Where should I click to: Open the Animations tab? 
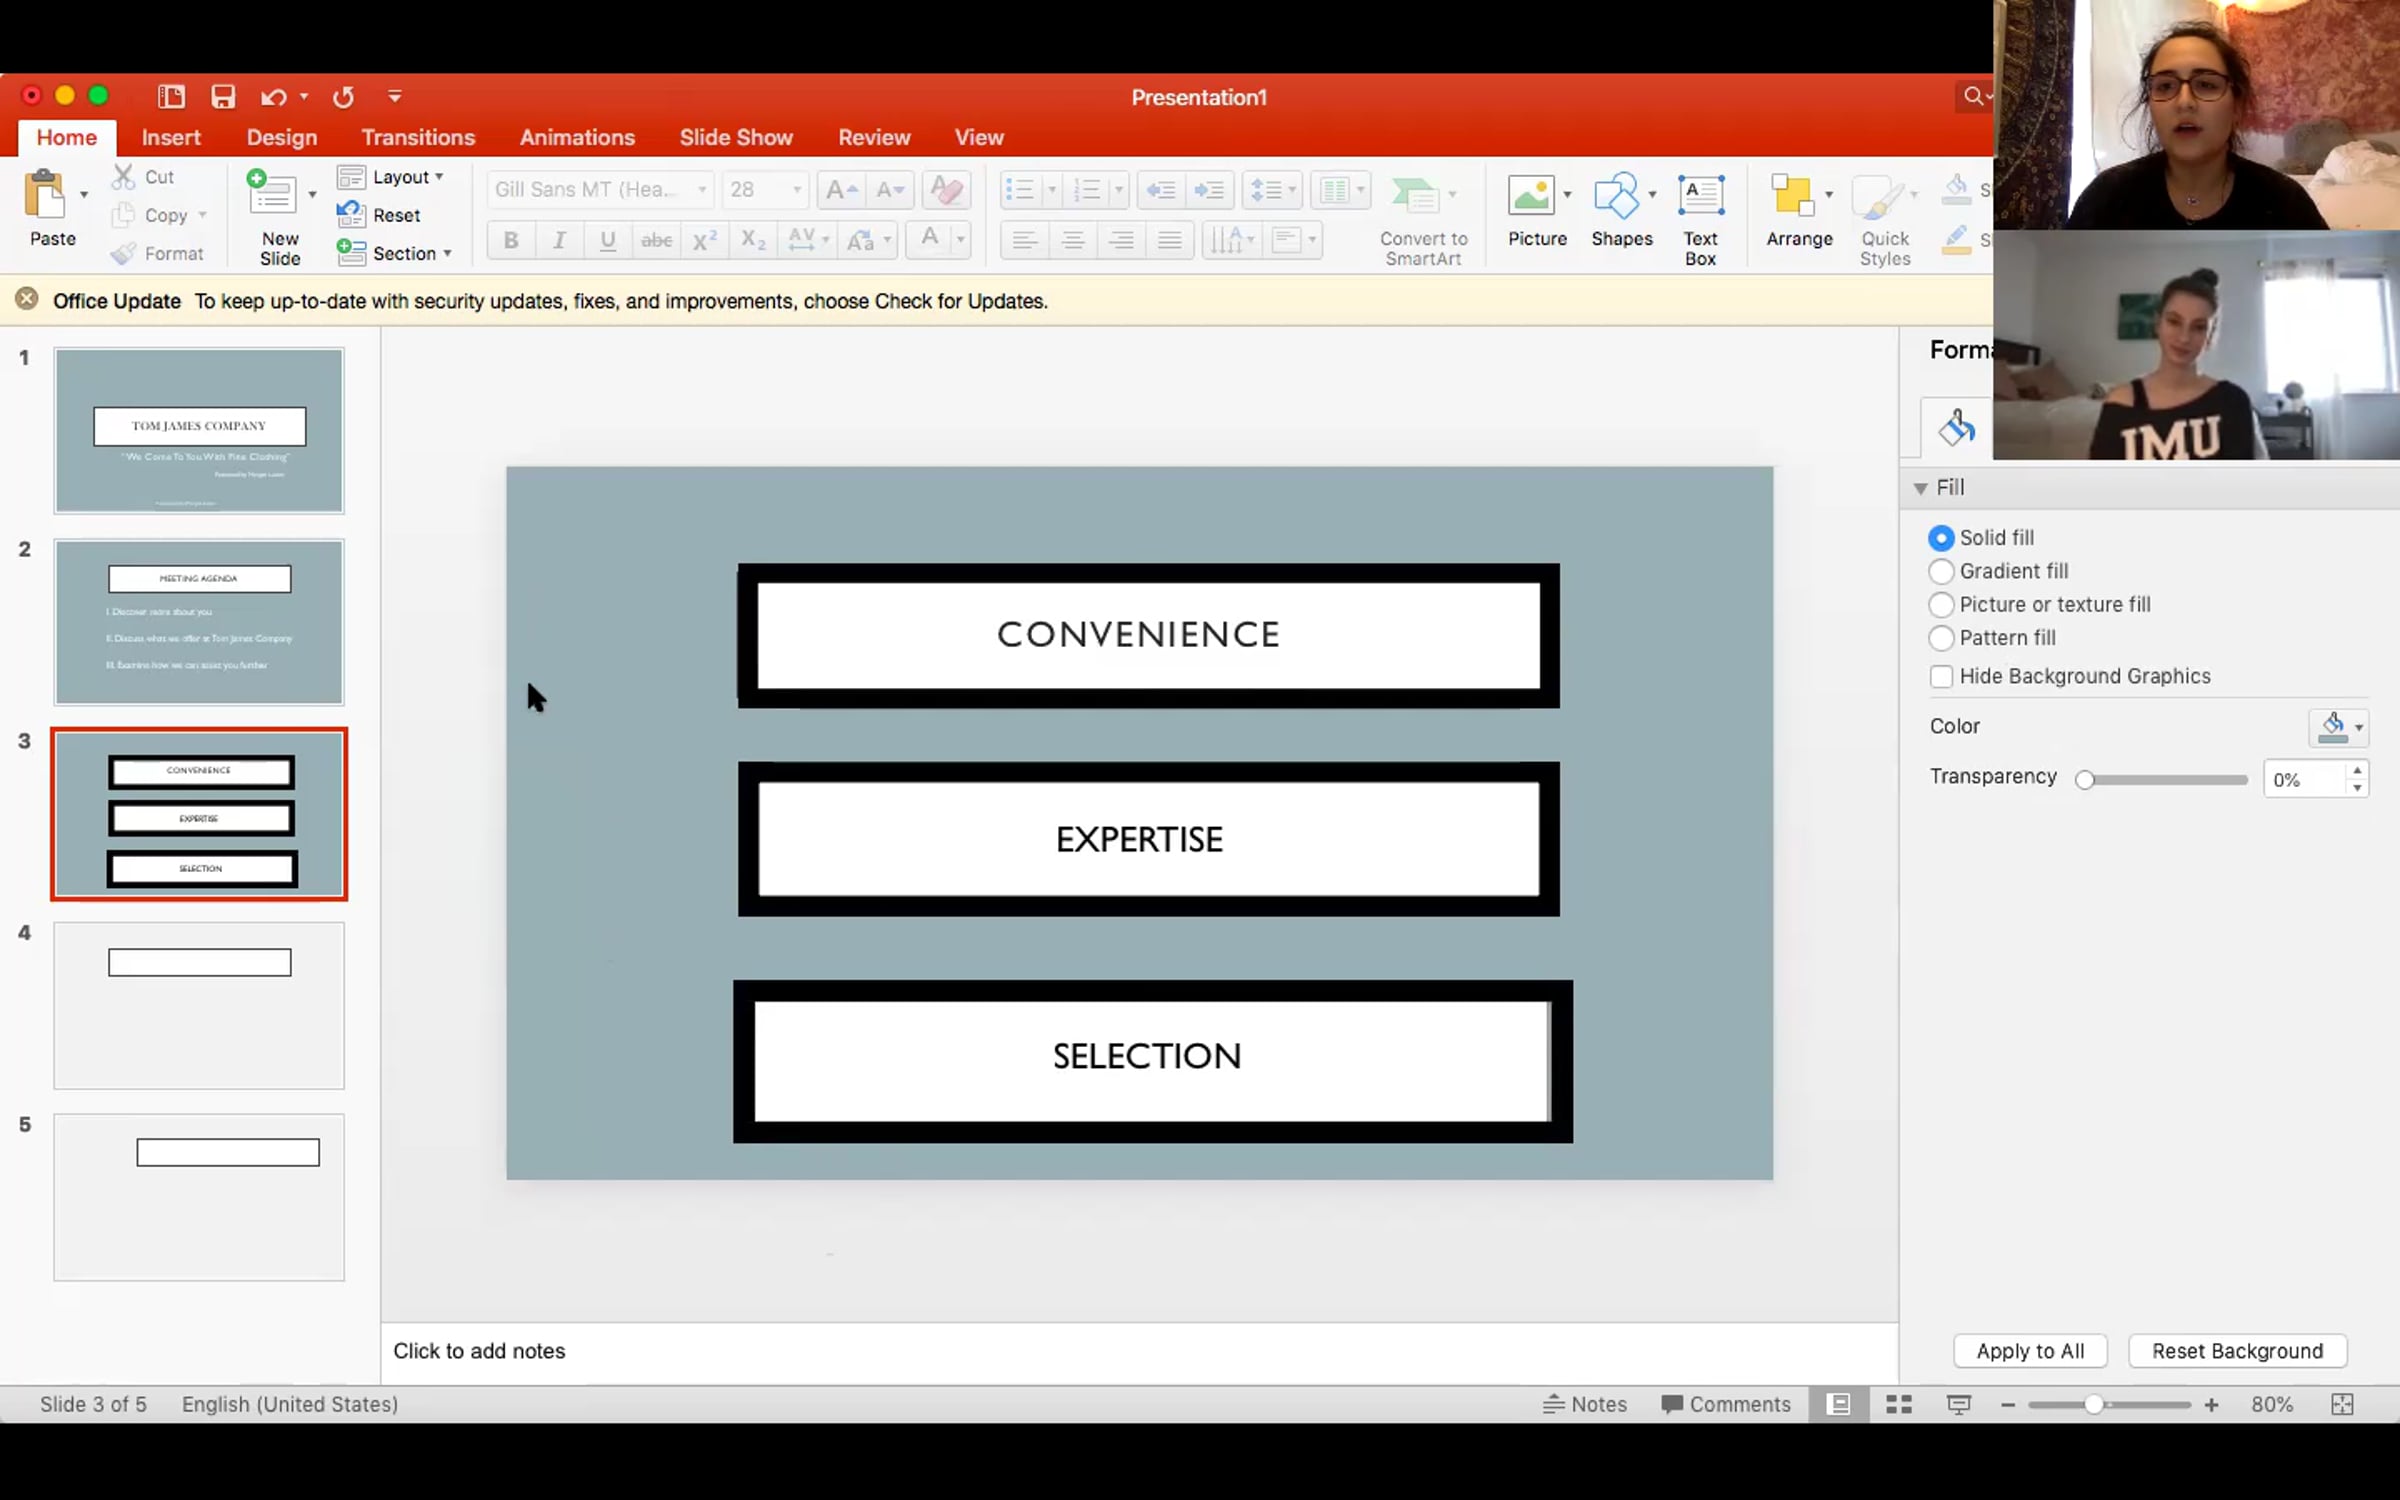[576, 137]
